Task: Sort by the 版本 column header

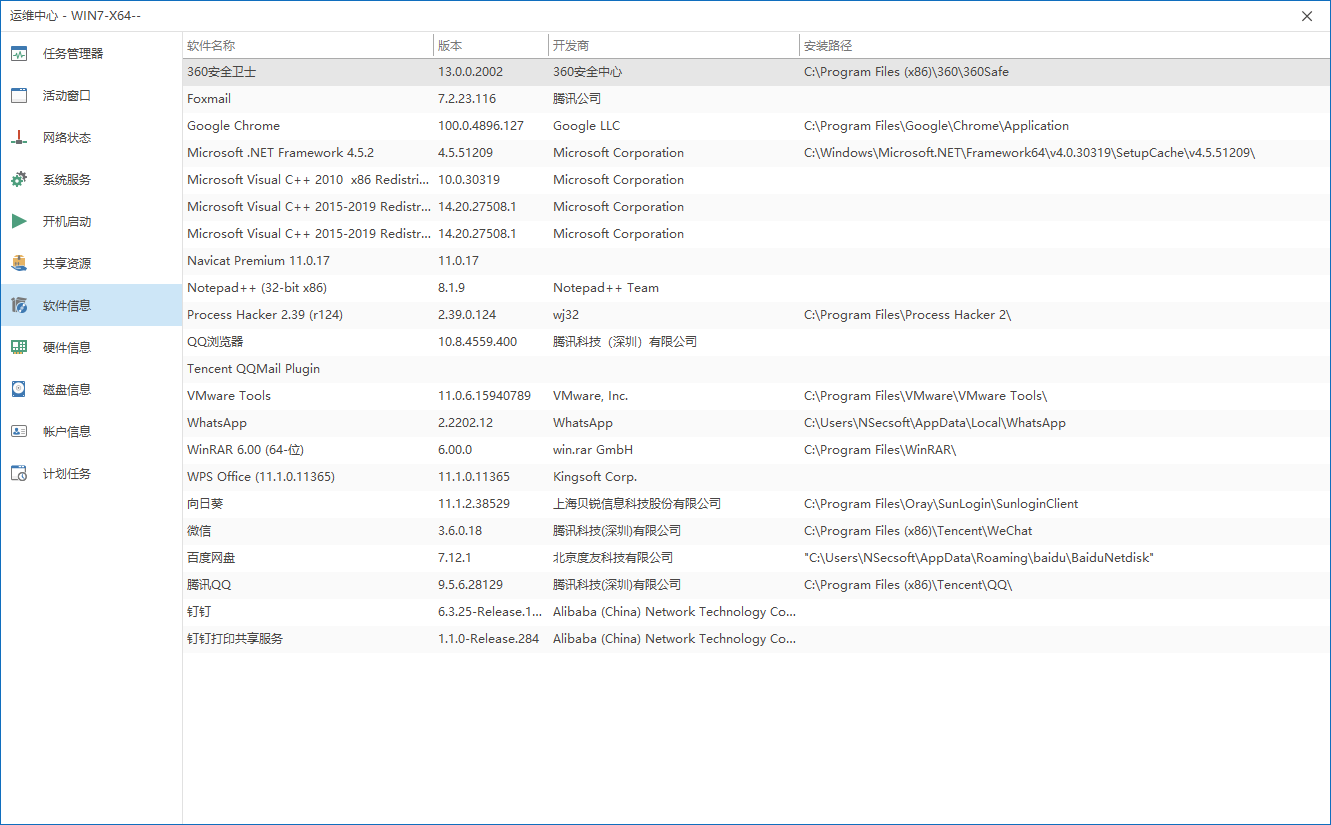Action: click(x=491, y=46)
